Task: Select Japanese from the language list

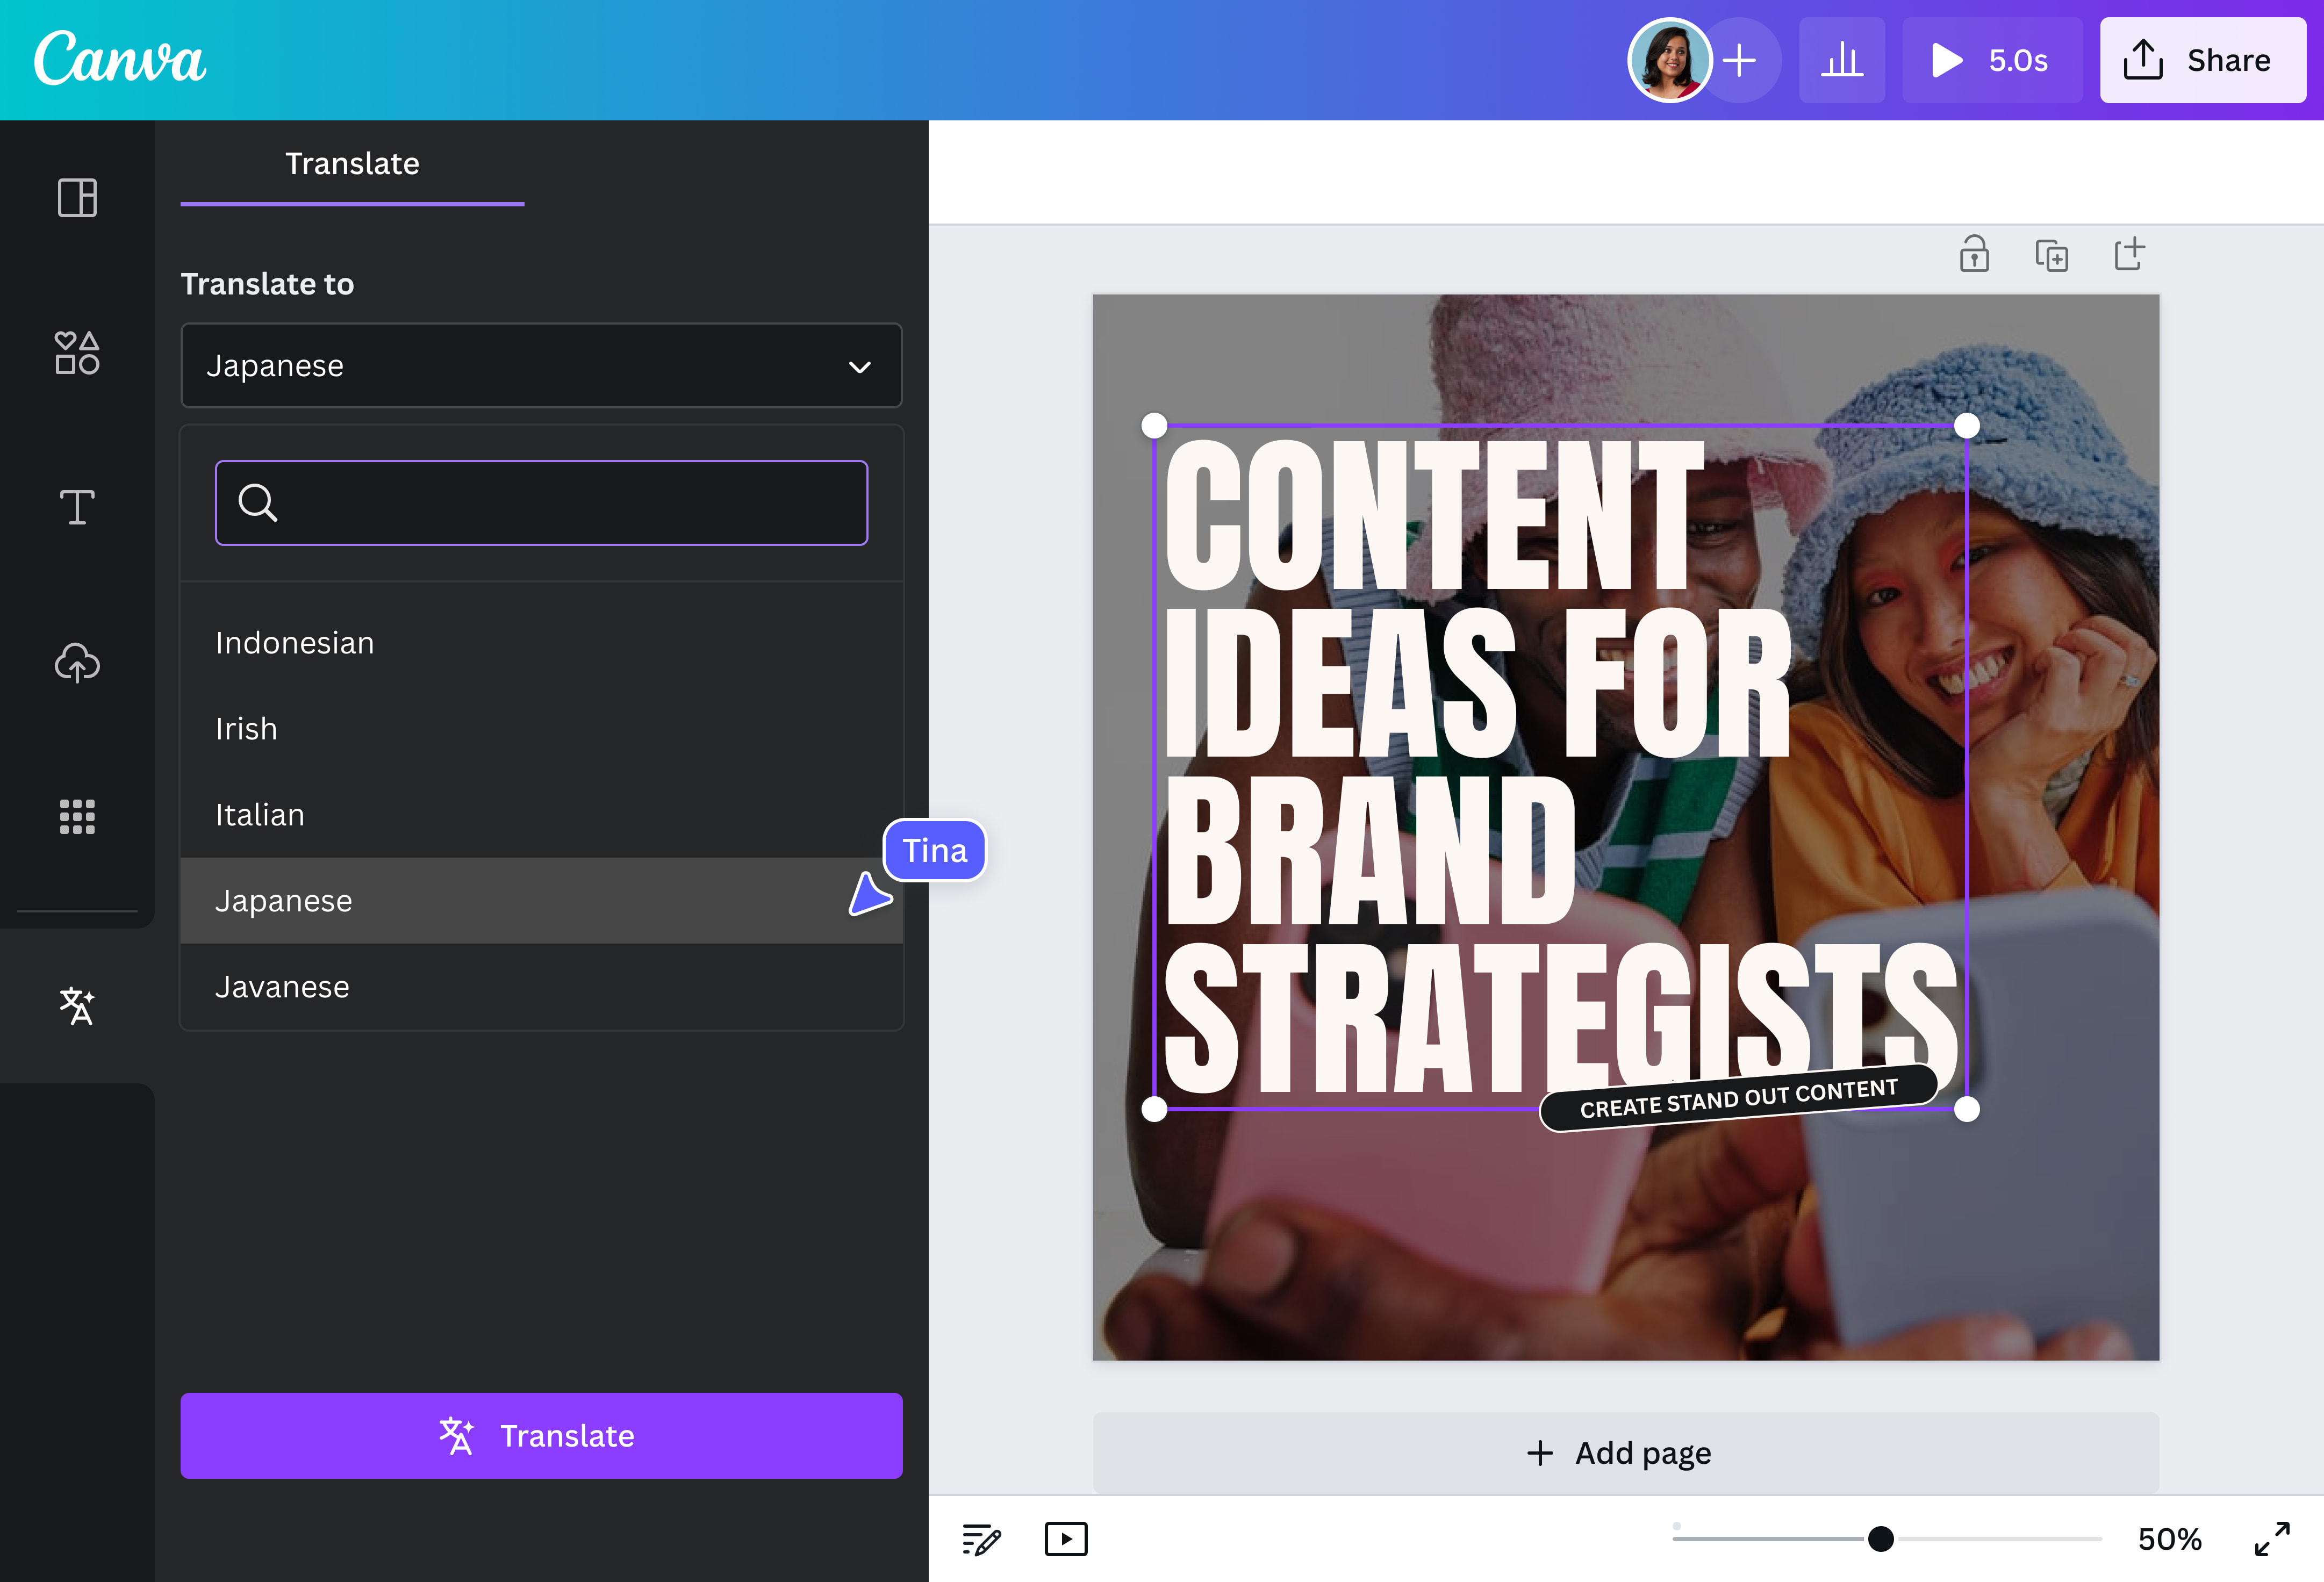Action: pyautogui.click(x=400, y=900)
